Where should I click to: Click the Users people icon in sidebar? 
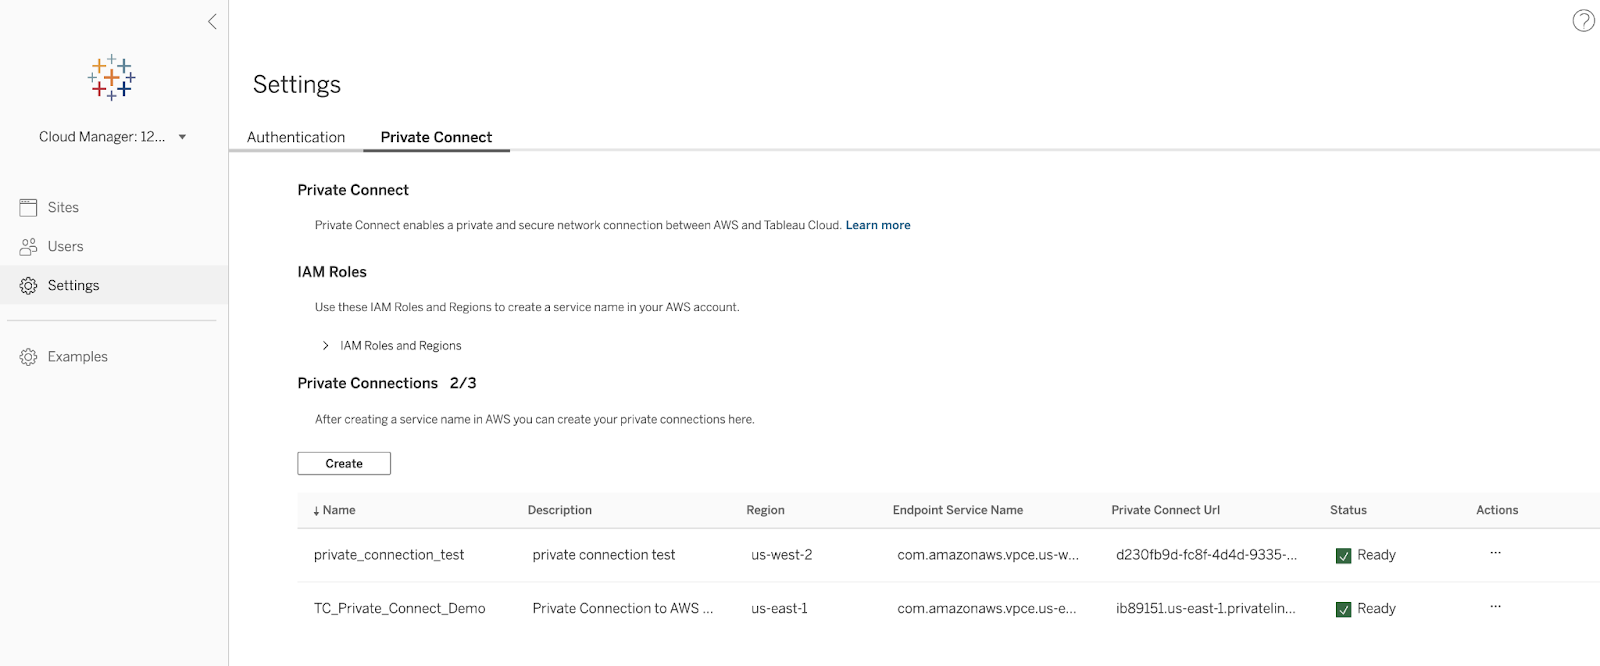[x=28, y=246]
